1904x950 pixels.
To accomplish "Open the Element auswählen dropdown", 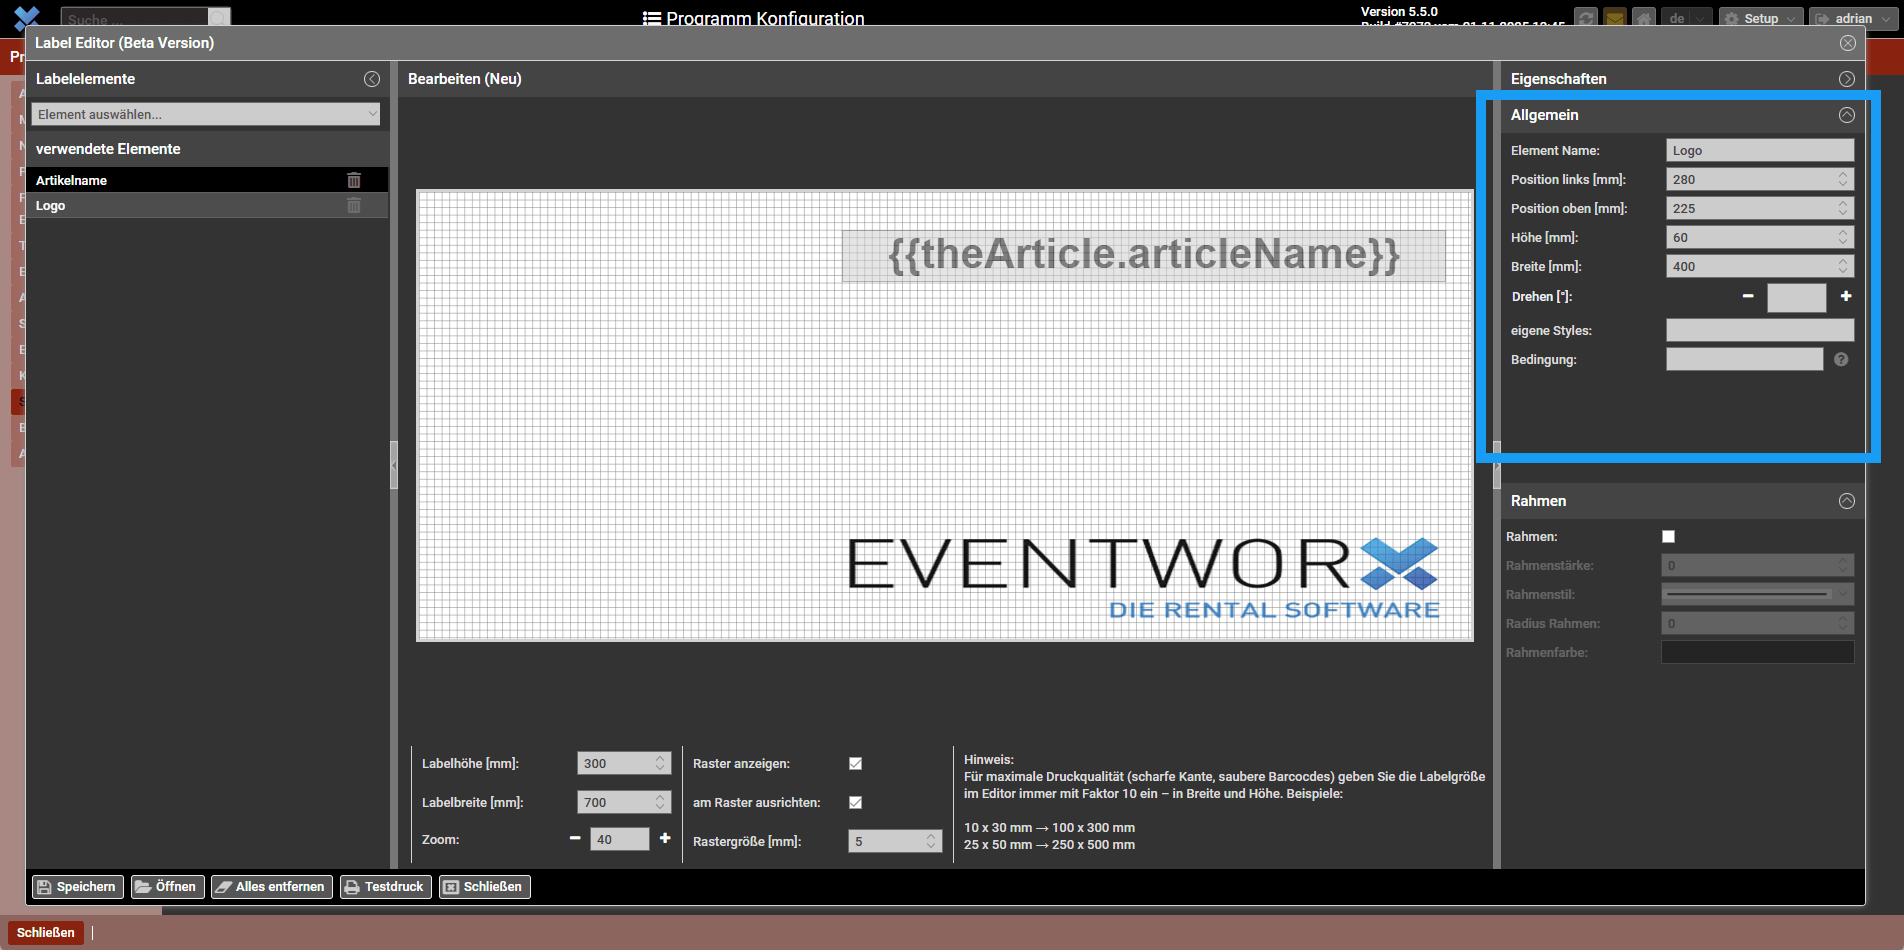I will pyautogui.click(x=206, y=115).
